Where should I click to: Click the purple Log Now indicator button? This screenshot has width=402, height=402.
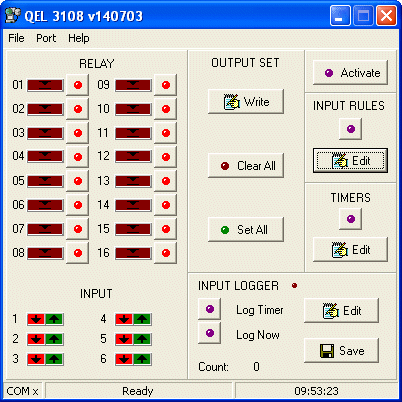210,333
